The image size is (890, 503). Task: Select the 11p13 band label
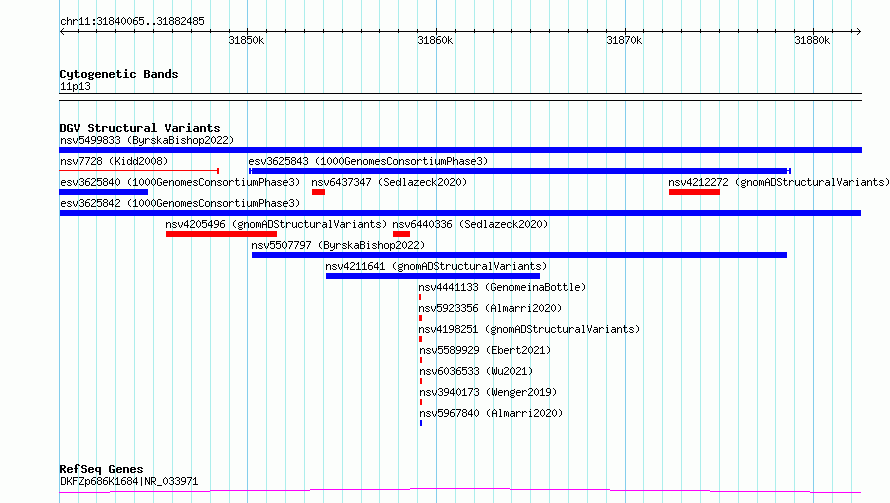(75, 86)
